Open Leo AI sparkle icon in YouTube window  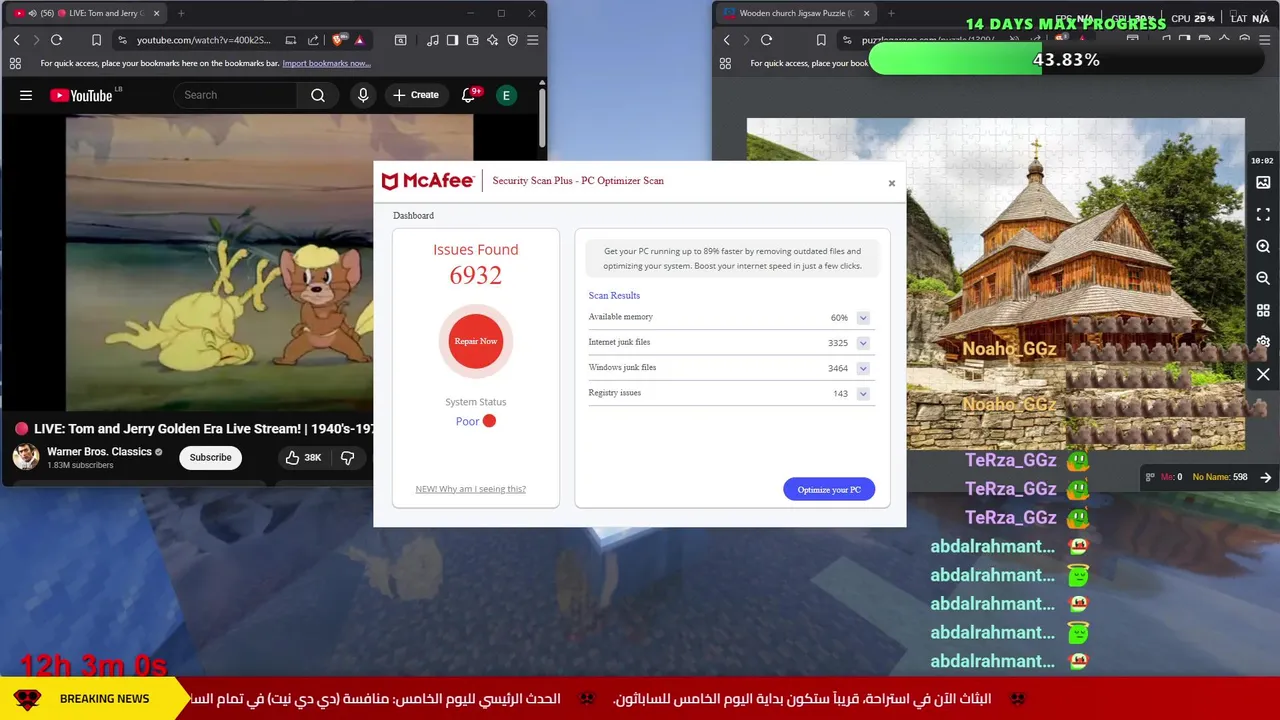(x=492, y=40)
